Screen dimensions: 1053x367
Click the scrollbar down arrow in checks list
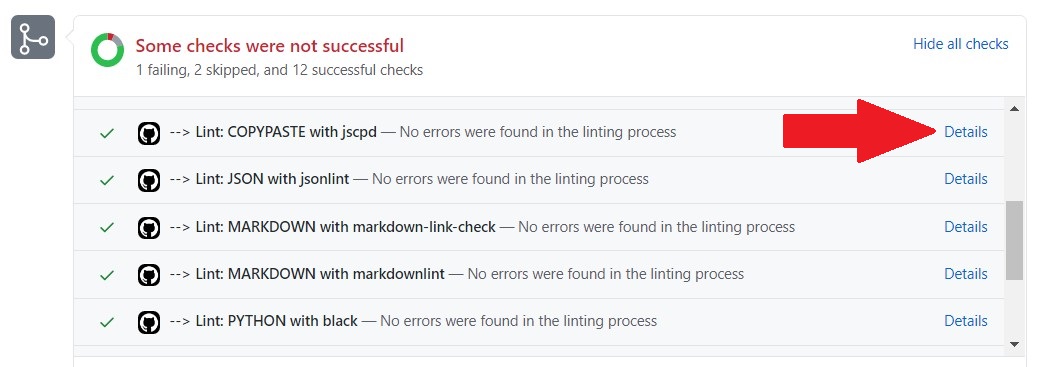click(x=1014, y=344)
